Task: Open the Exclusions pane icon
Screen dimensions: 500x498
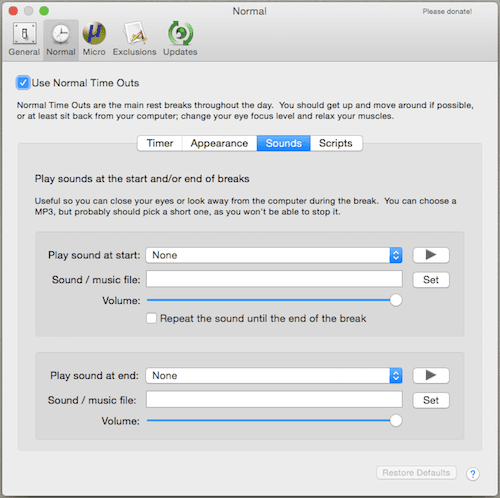Action: click(x=135, y=33)
